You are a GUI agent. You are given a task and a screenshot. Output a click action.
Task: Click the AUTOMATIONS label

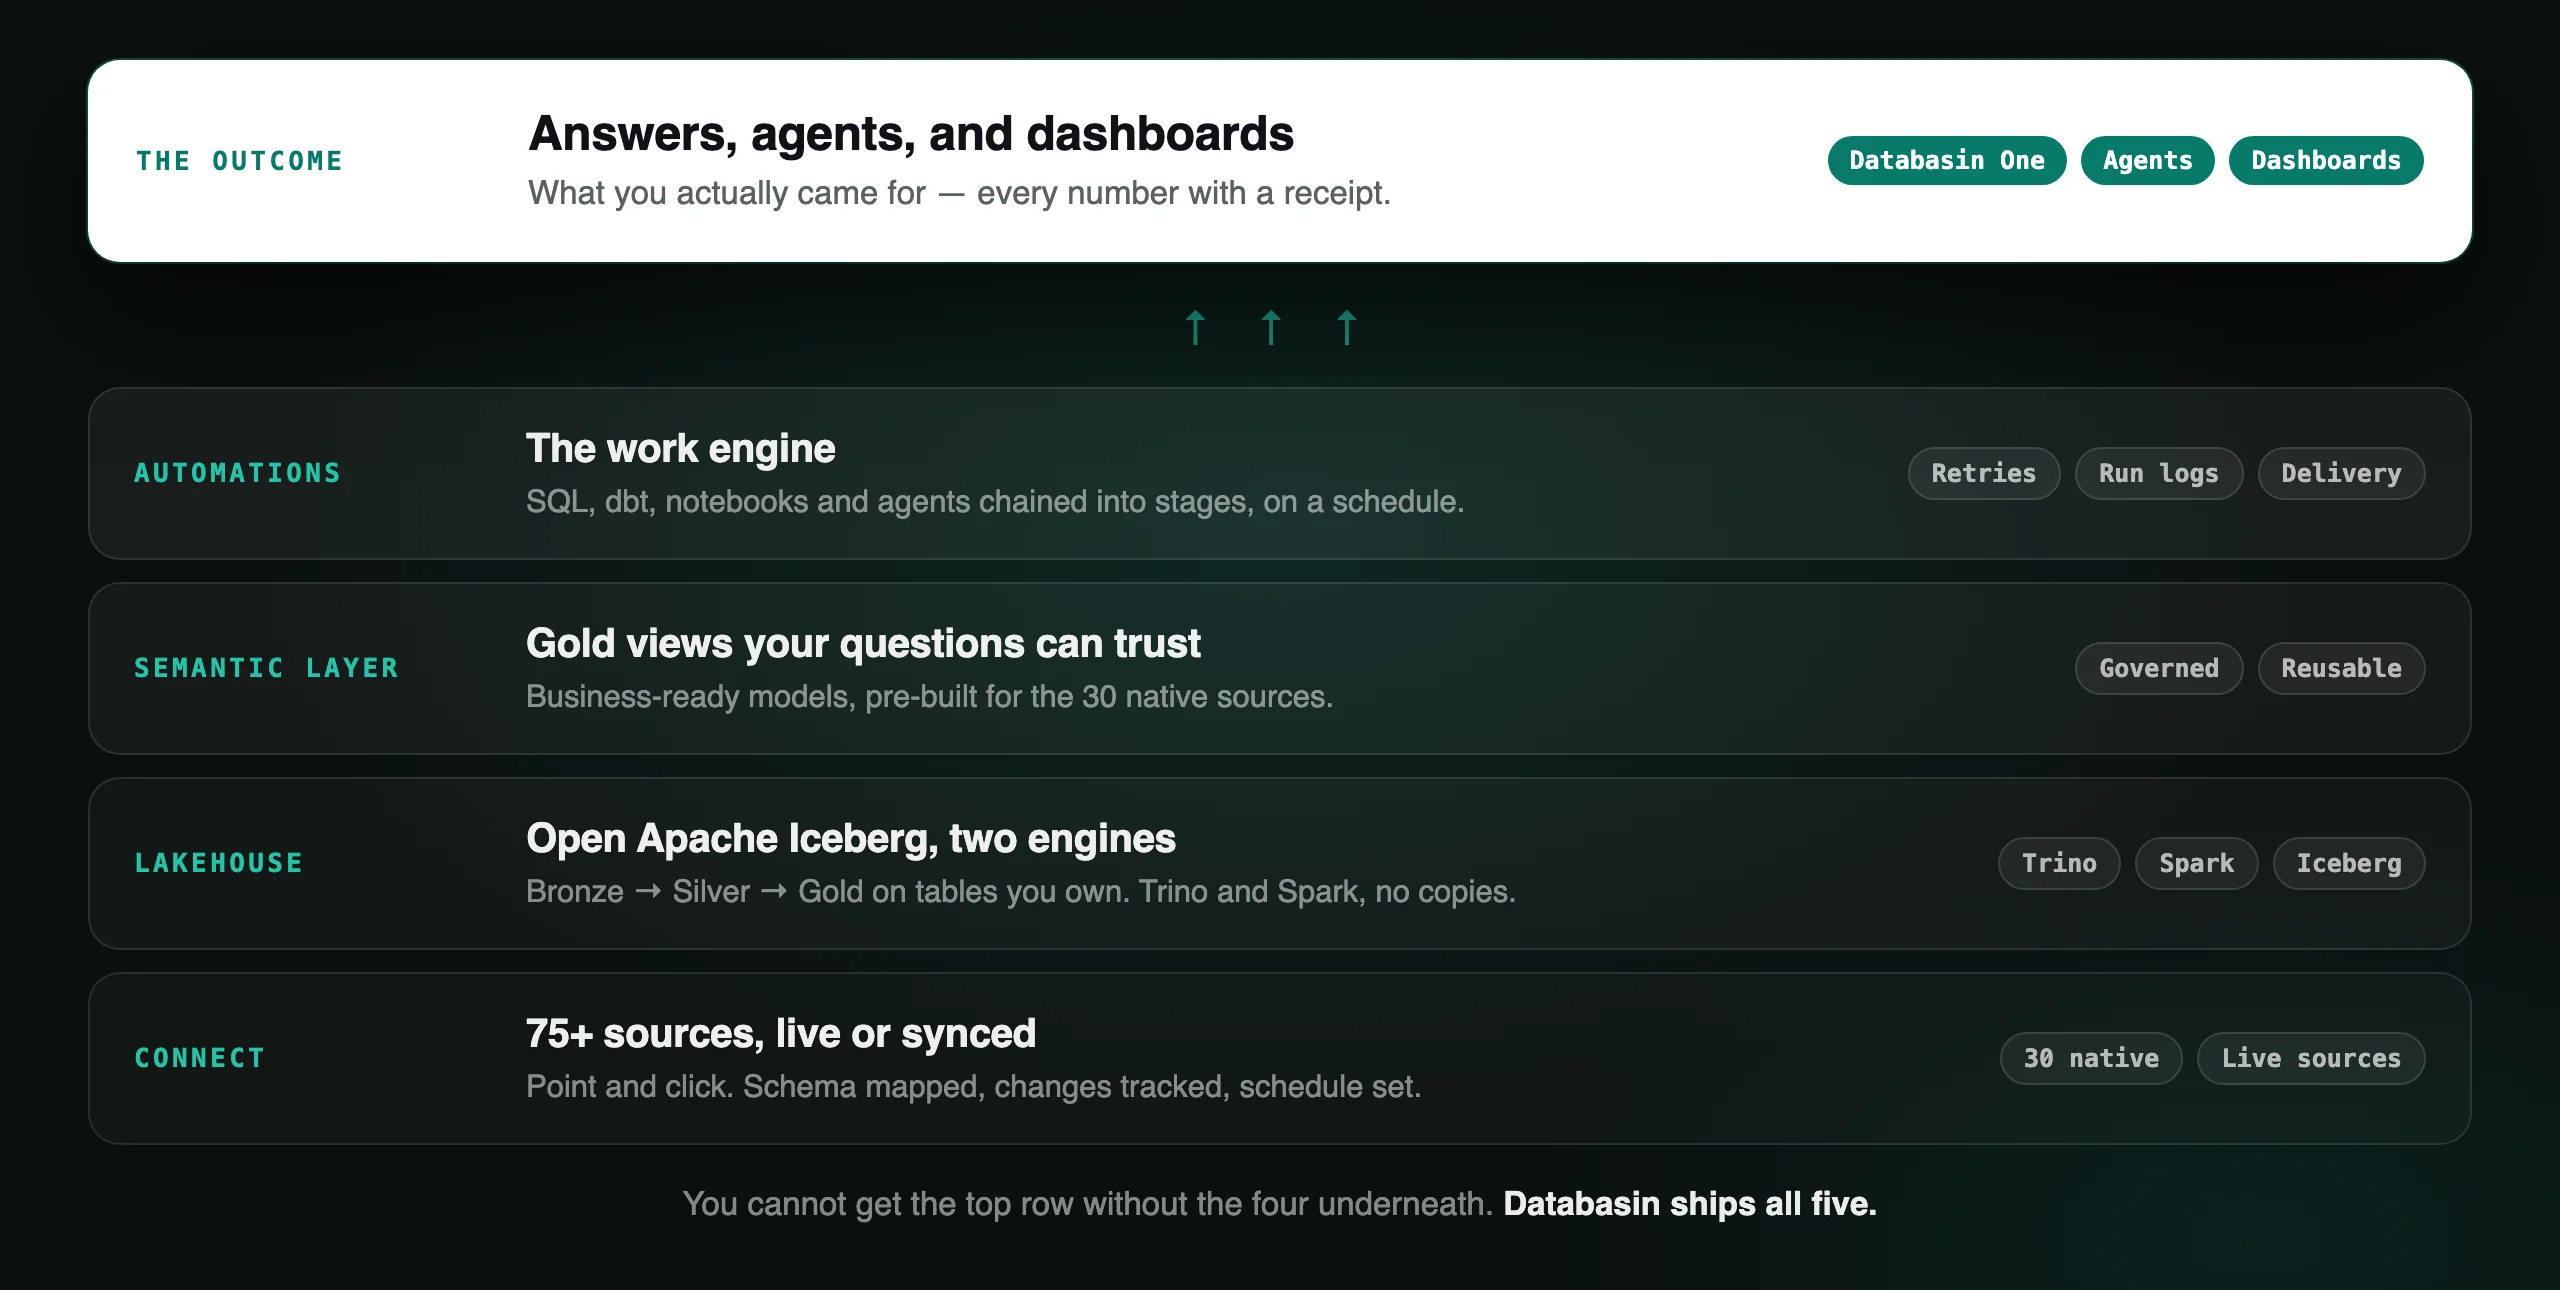coord(238,473)
